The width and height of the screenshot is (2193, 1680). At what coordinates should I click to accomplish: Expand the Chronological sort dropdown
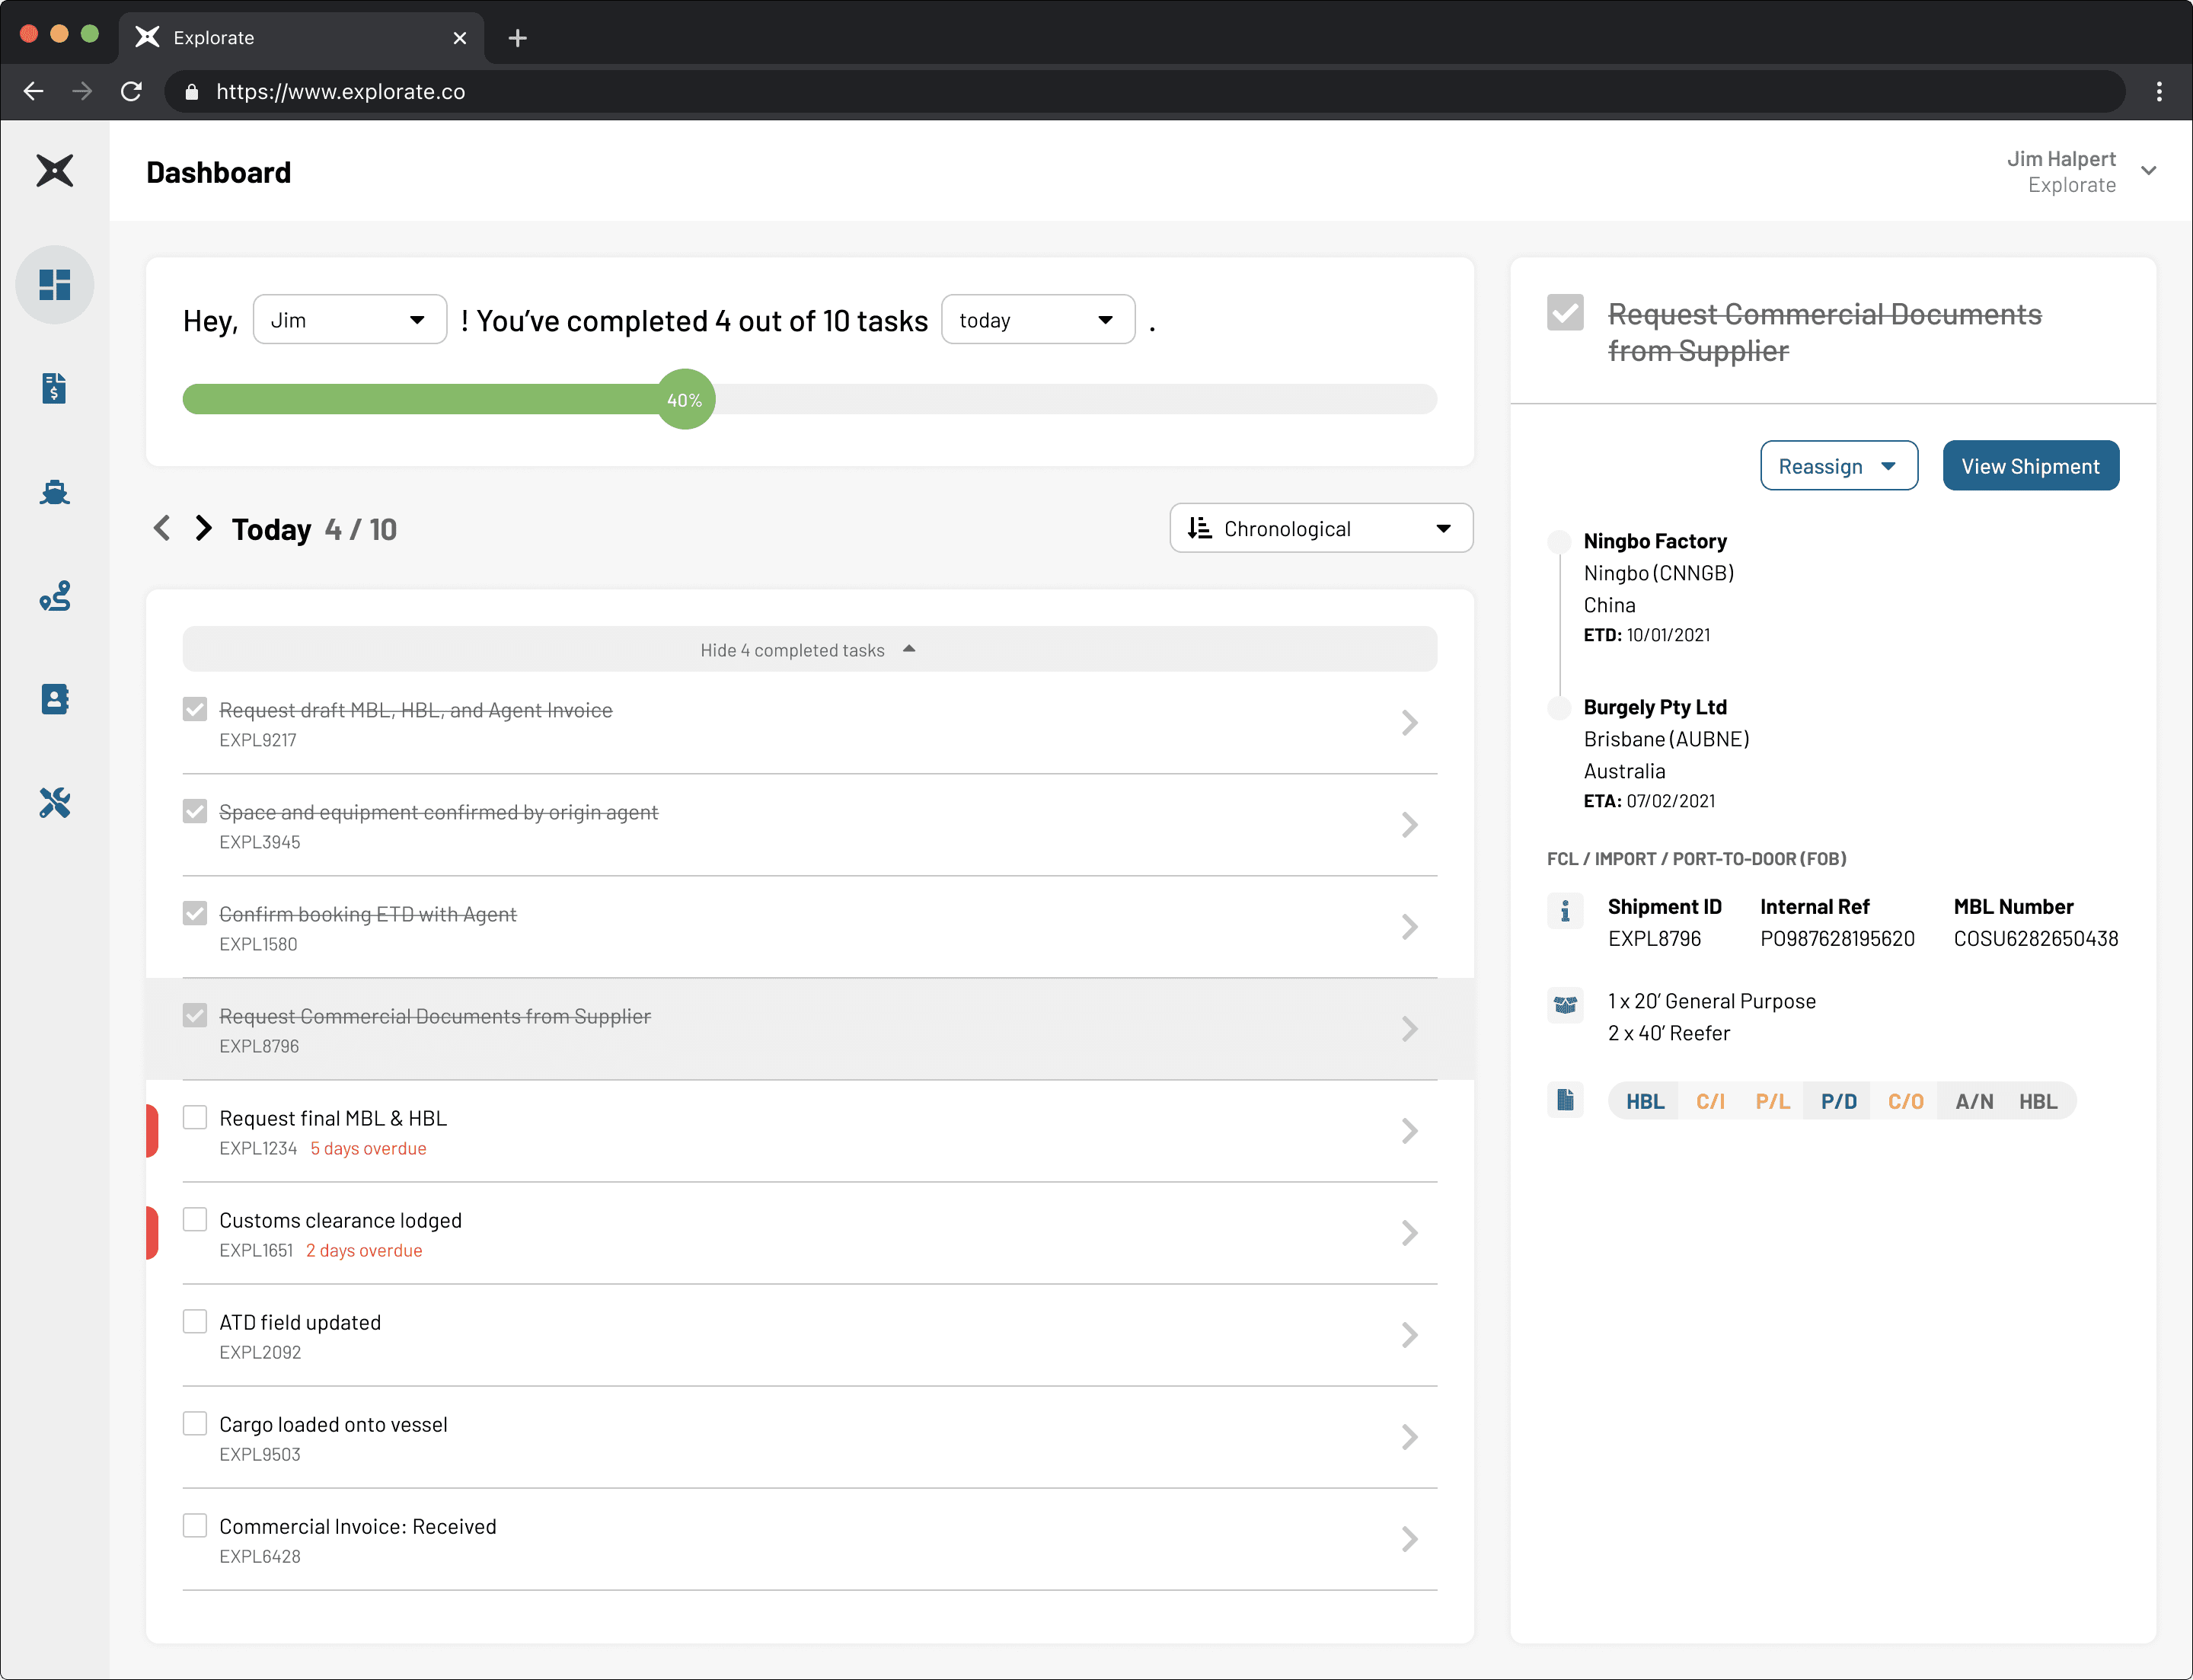coord(1320,529)
